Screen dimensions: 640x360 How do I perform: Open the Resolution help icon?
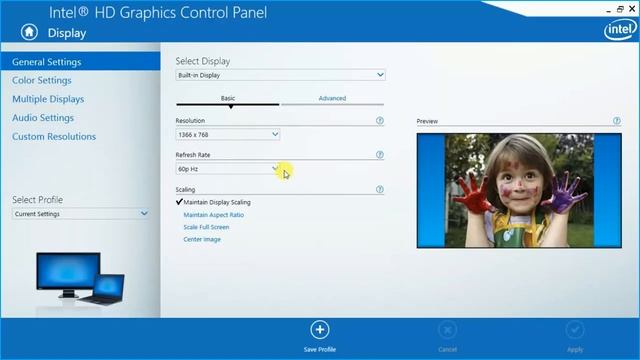[x=380, y=120]
